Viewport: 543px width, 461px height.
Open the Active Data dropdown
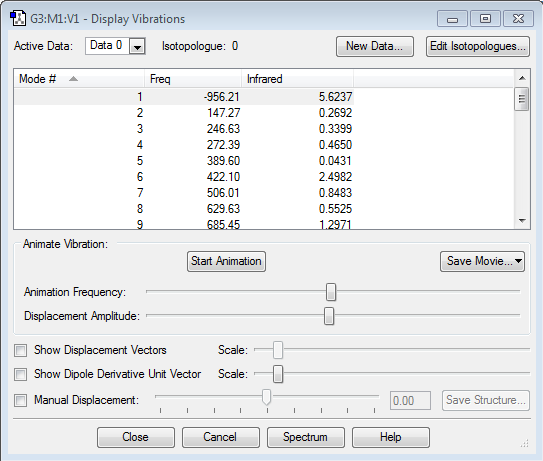[x=137, y=46]
